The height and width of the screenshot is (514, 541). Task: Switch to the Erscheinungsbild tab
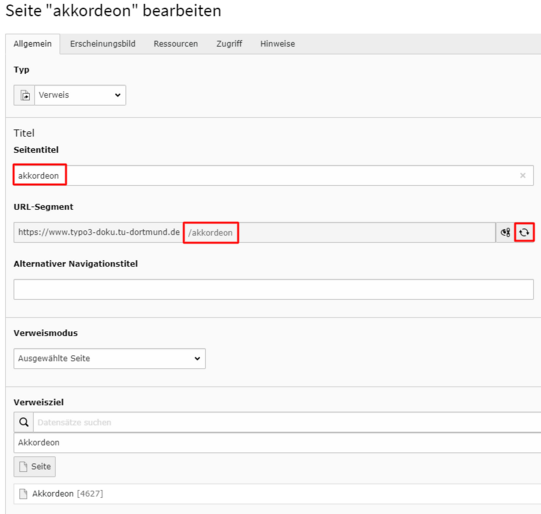(102, 44)
